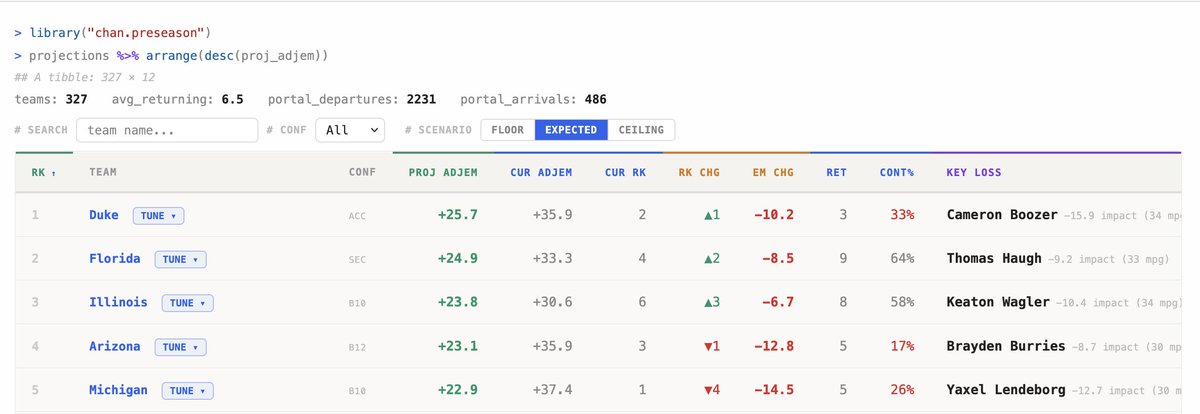Open the Illinois team link
The width and height of the screenshot is (1200, 414).
118,302
